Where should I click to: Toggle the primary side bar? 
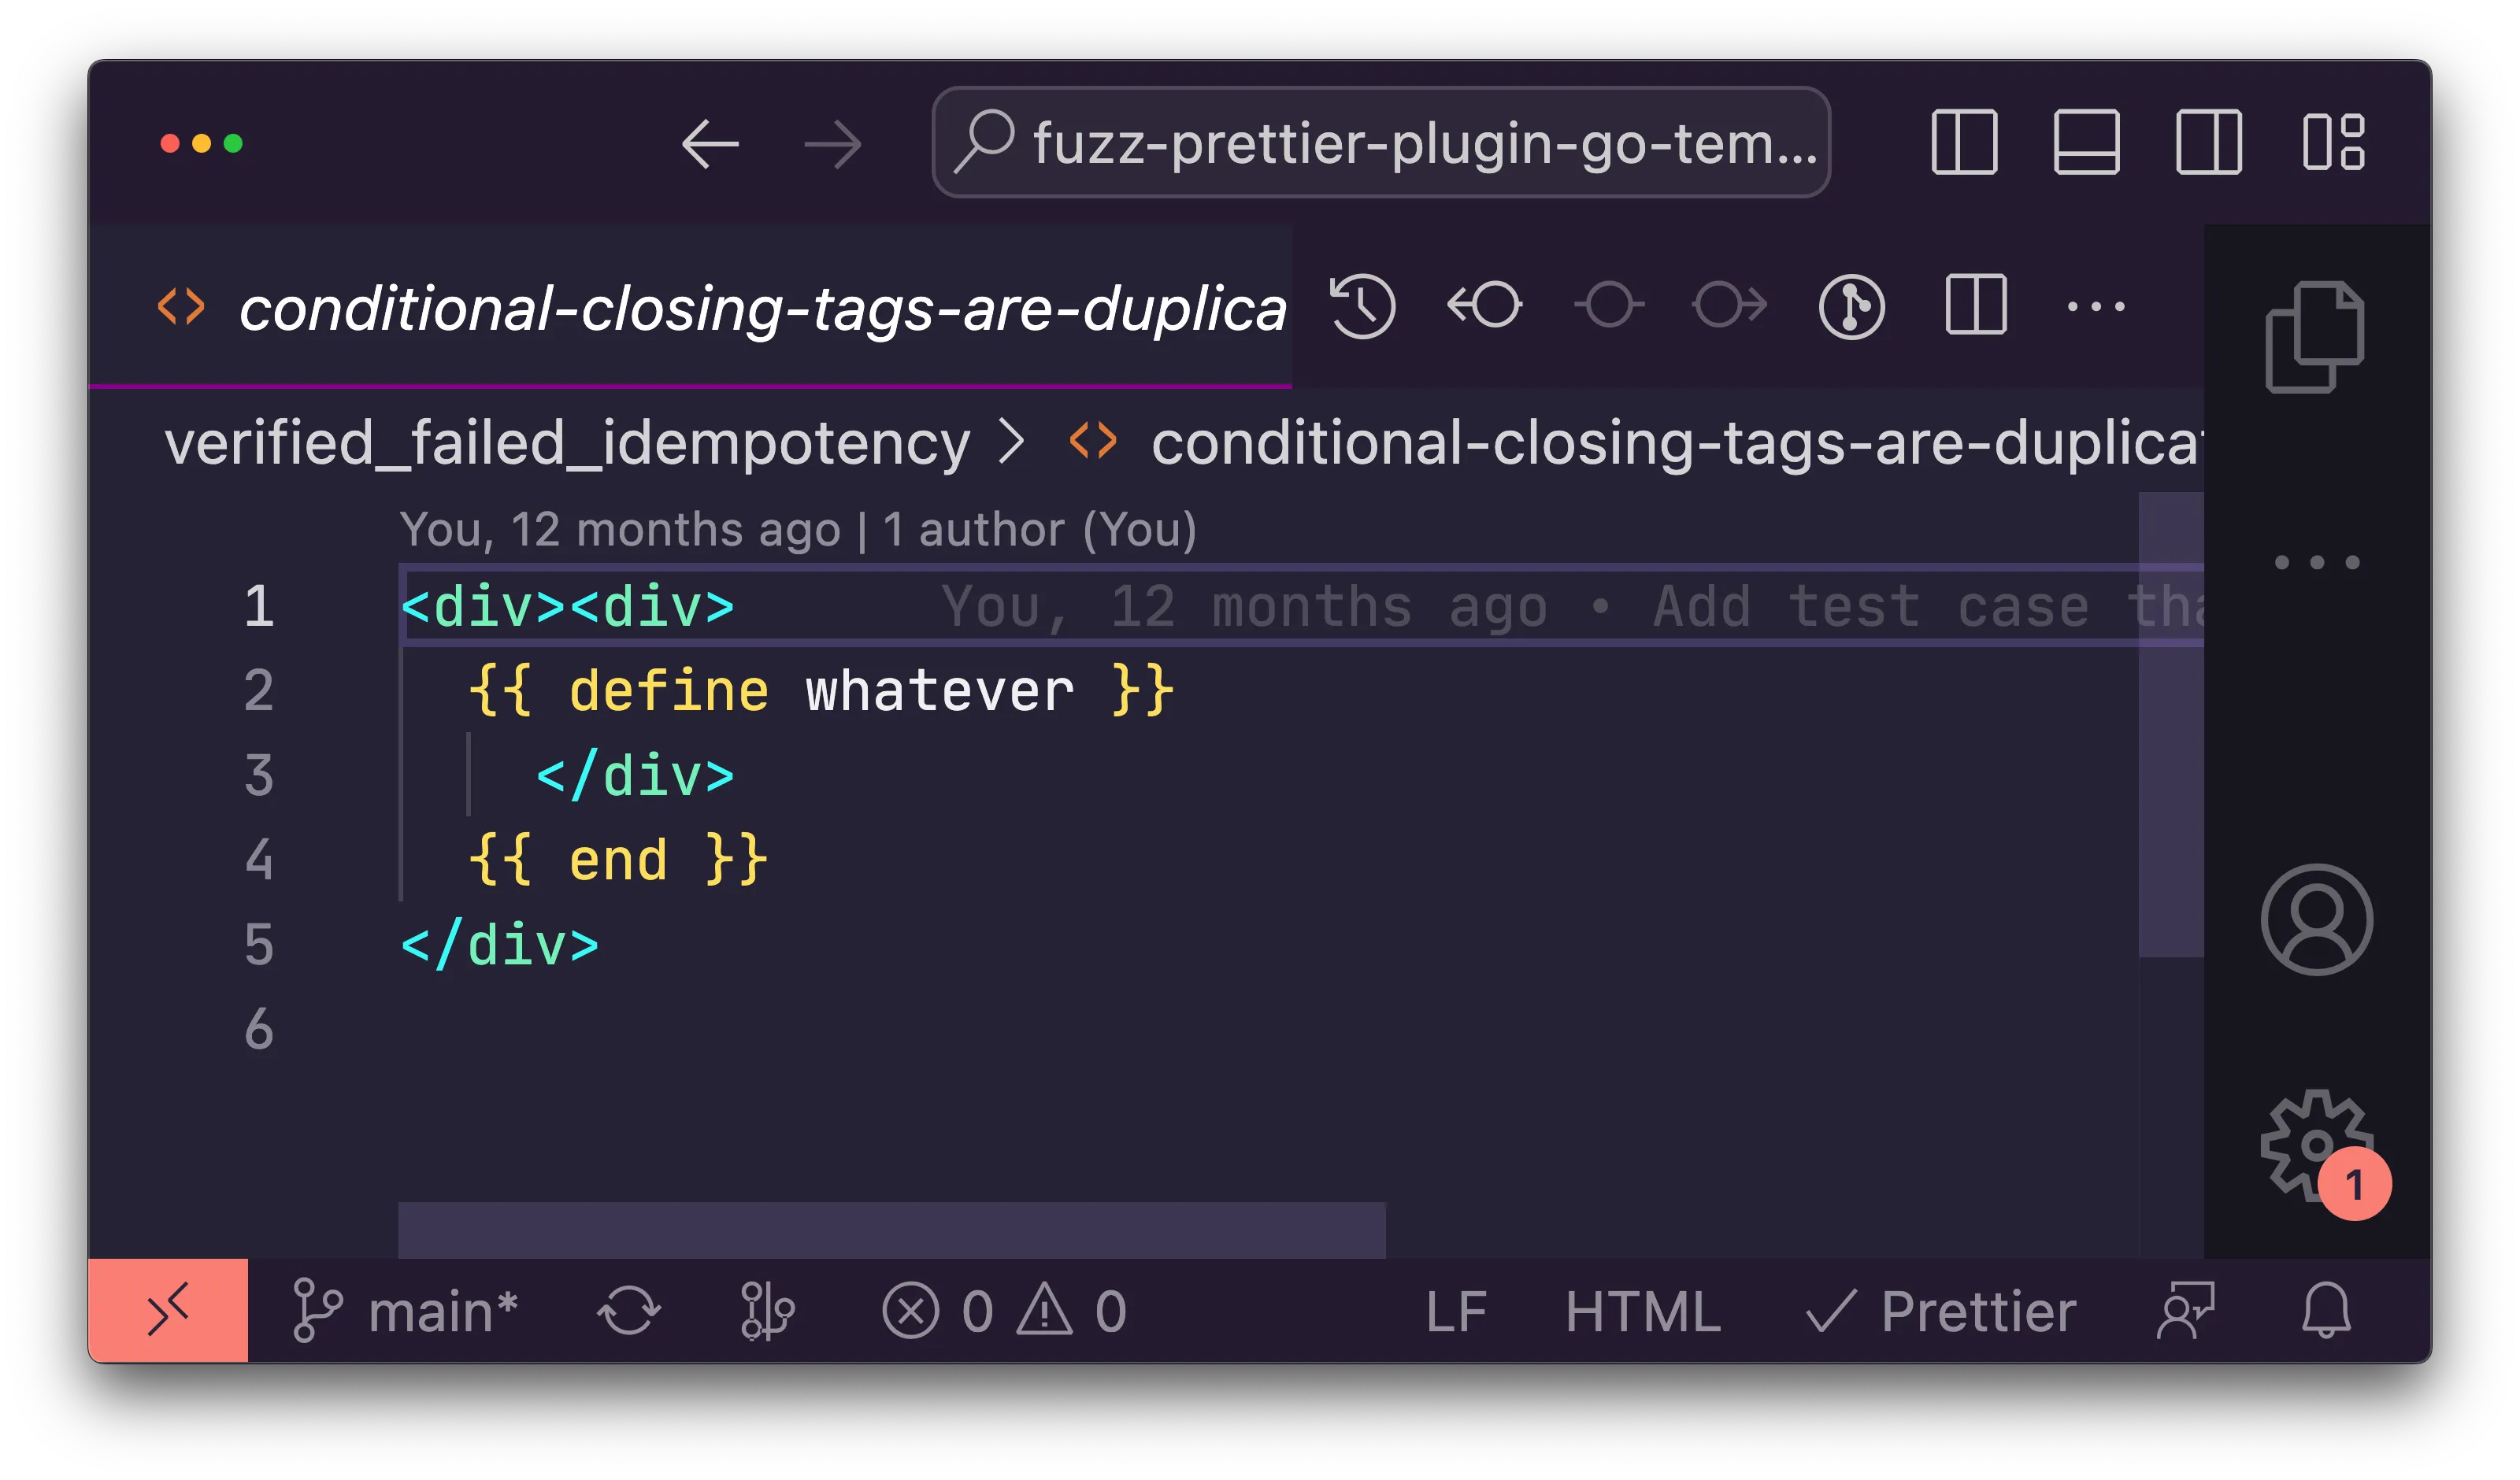pos(1964,143)
